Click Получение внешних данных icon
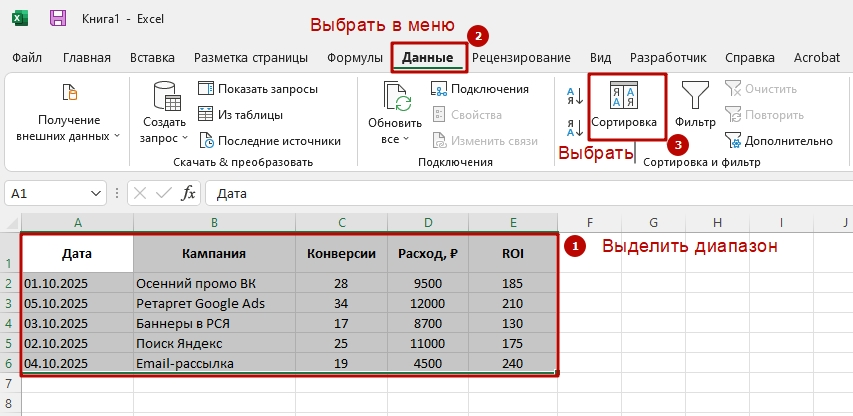The image size is (853, 416). click(69, 93)
